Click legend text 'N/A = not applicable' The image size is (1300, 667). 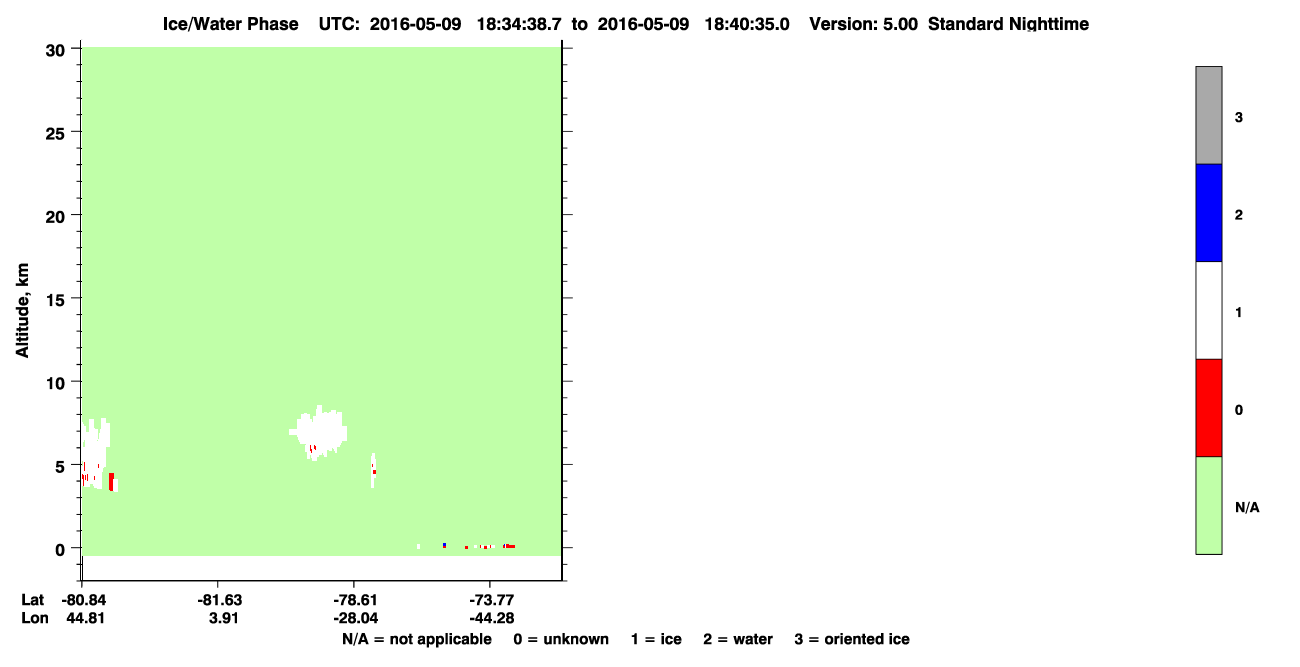coord(417,639)
